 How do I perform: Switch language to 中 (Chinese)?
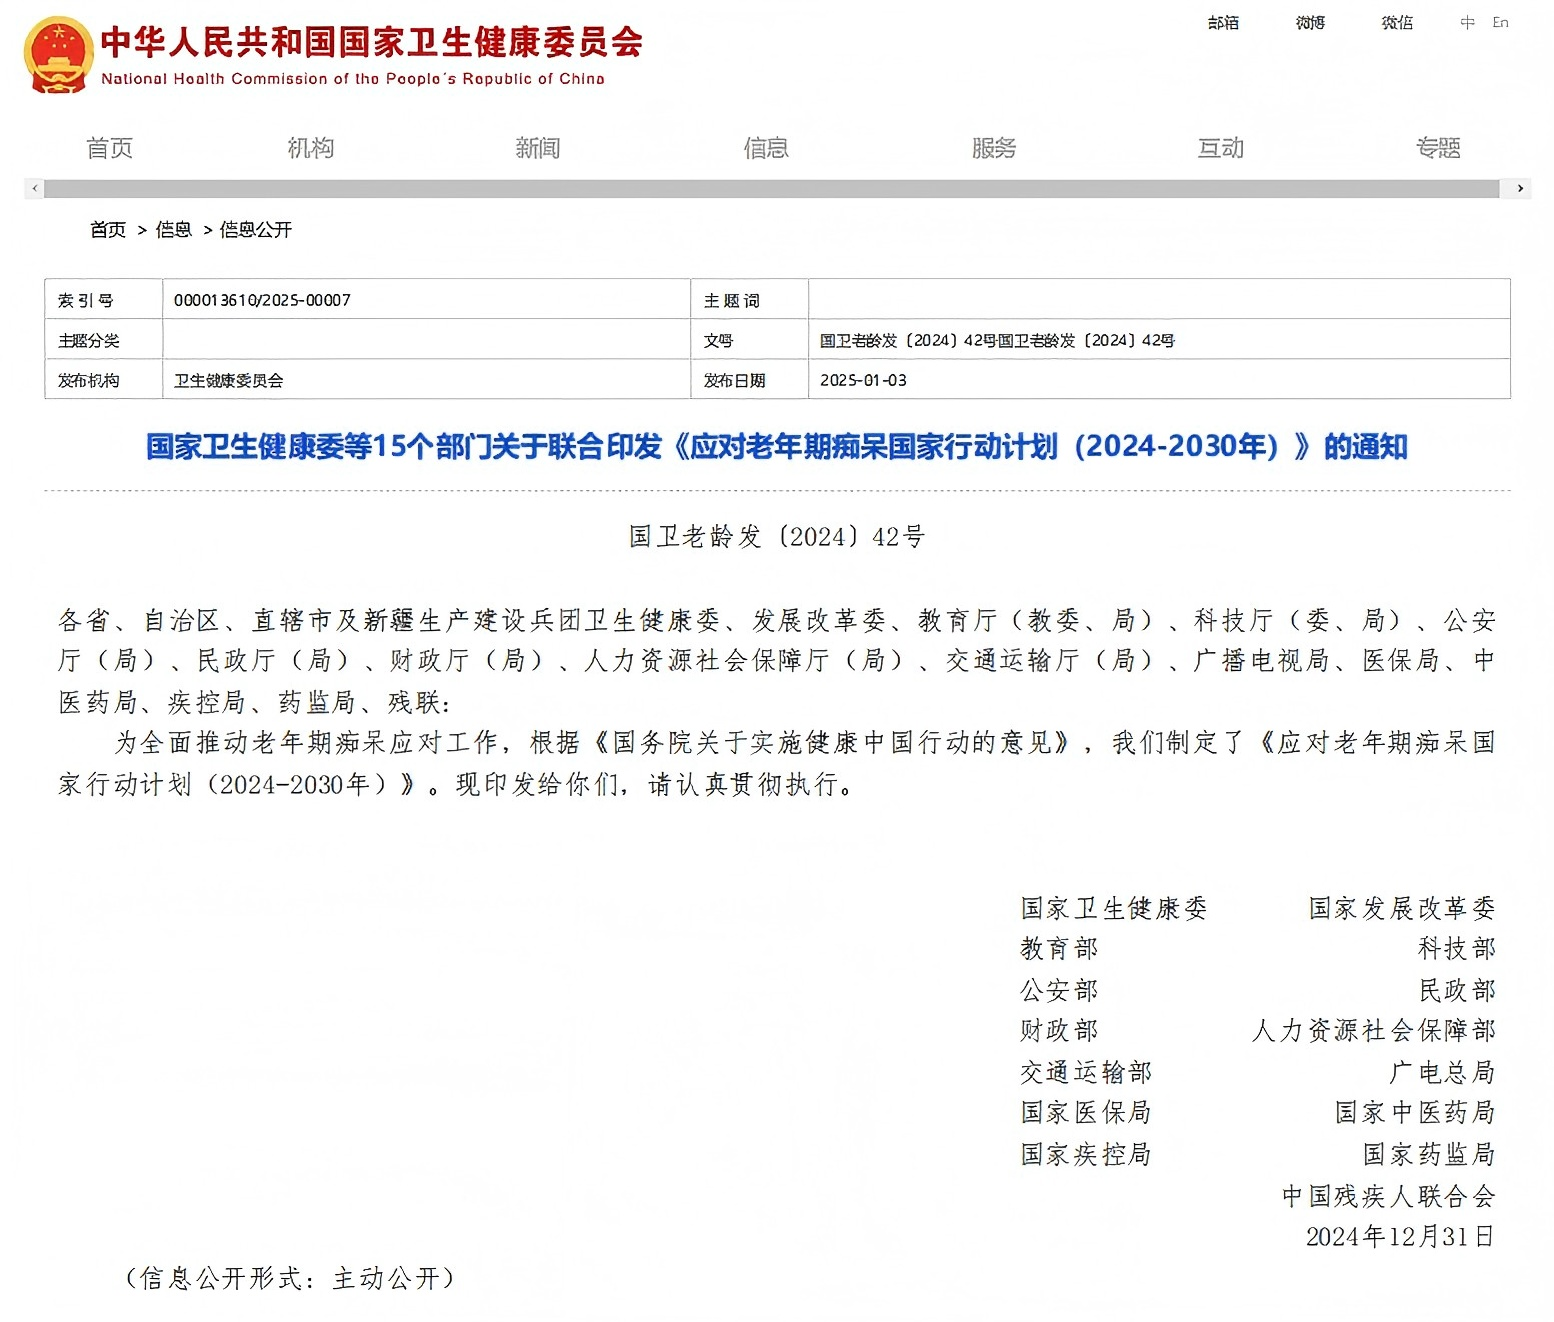click(1467, 23)
